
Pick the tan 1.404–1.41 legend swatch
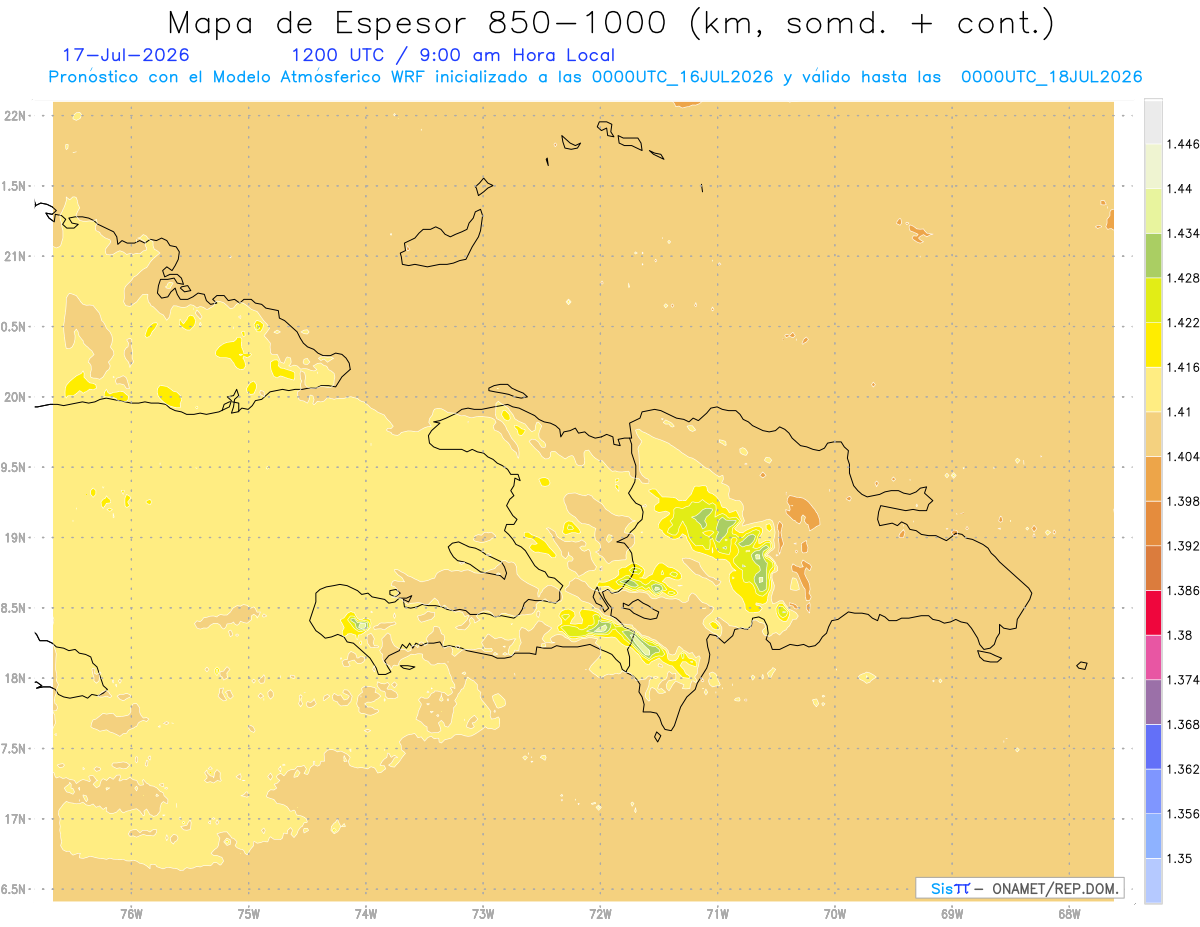tap(1153, 434)
